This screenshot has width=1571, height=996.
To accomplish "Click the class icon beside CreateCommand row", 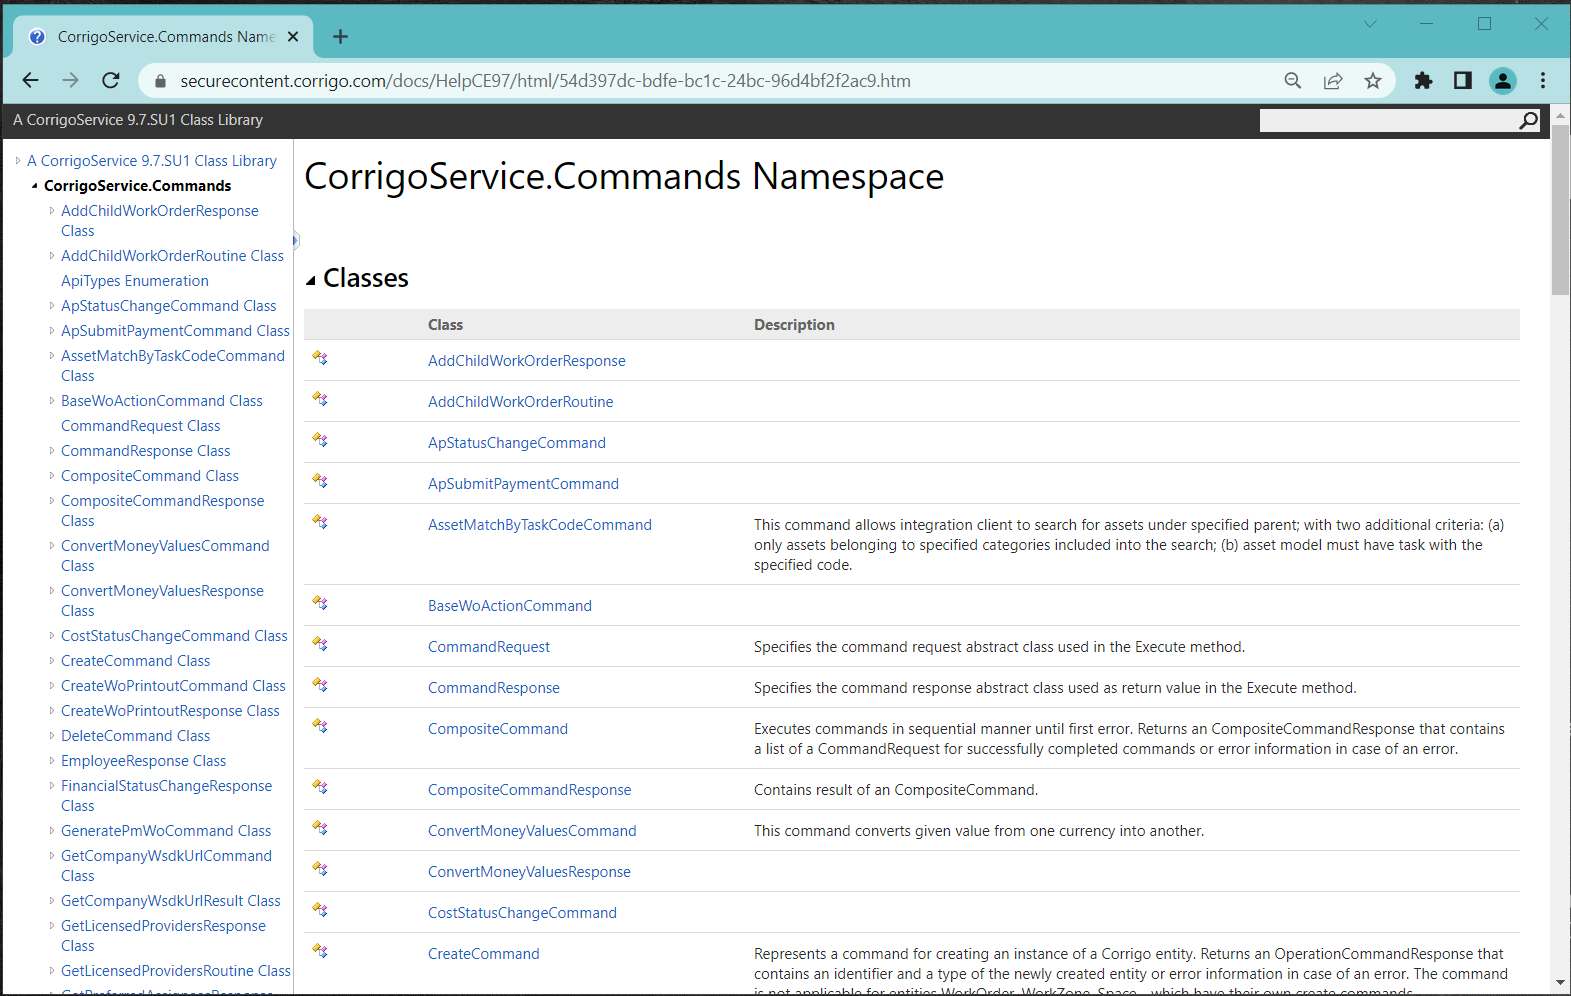I will point(320,951).
